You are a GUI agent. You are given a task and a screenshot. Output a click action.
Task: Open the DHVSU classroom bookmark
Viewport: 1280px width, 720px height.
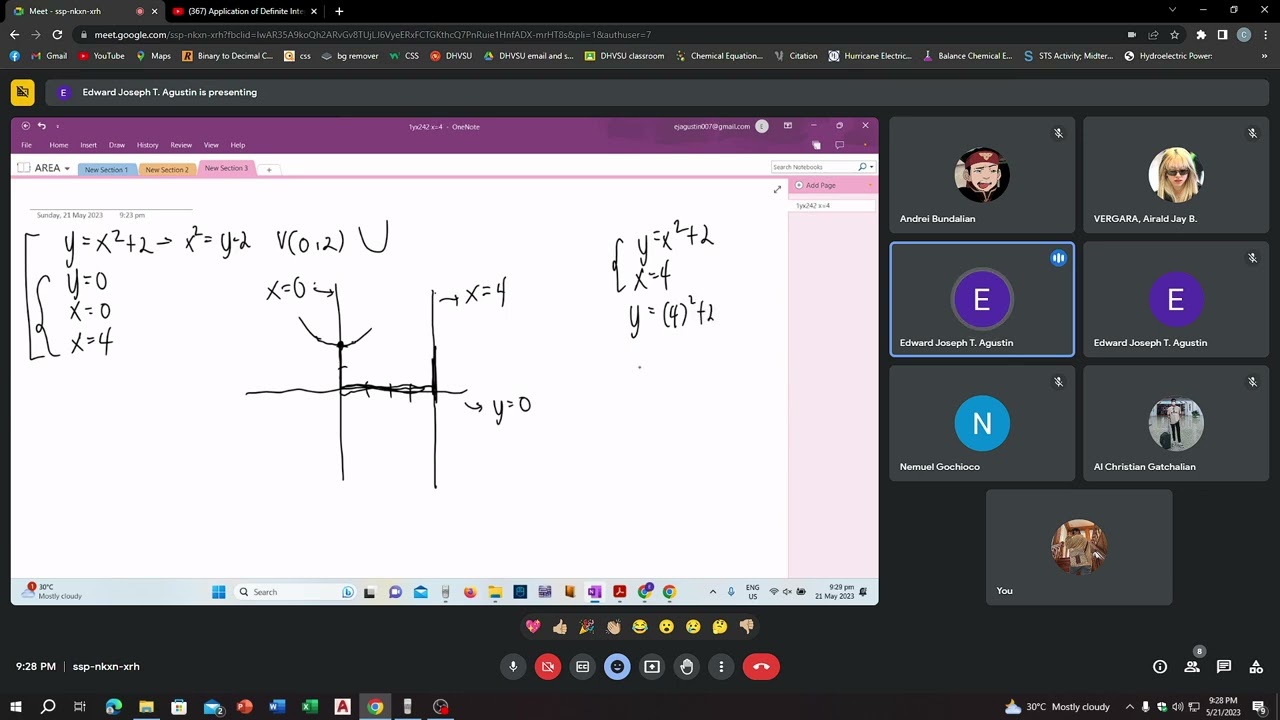tap(624, 56)
